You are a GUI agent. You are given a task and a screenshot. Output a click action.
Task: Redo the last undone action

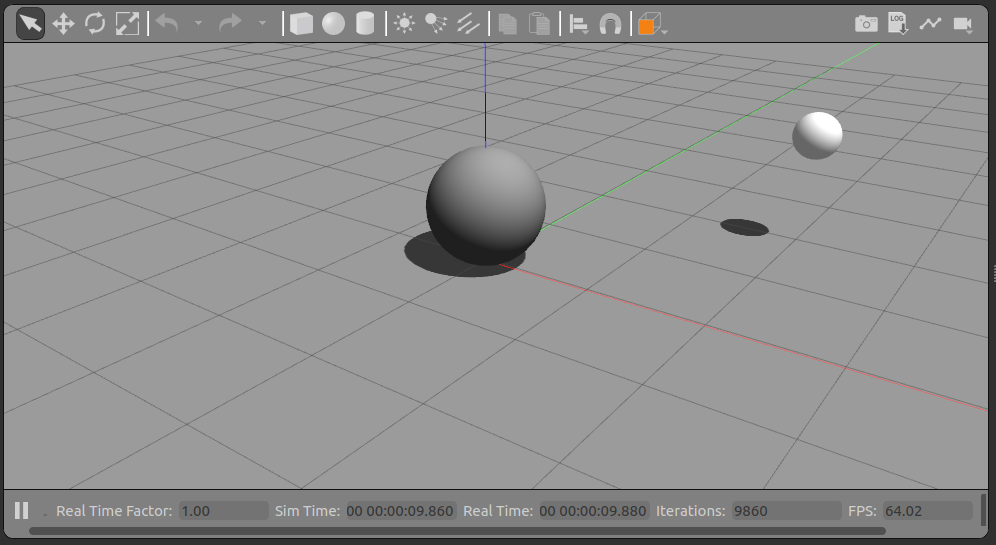point(230,24)
